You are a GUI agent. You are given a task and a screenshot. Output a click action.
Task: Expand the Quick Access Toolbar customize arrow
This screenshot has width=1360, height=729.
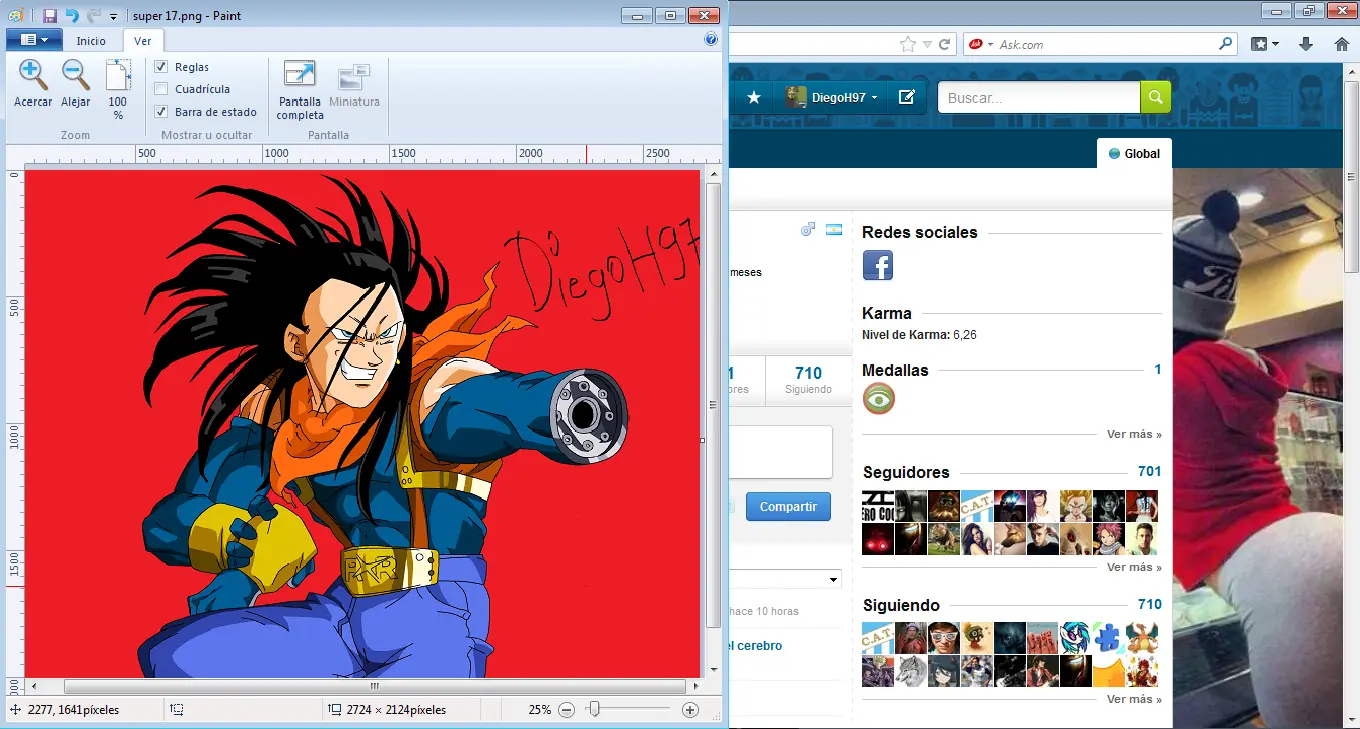click(113, 17)
